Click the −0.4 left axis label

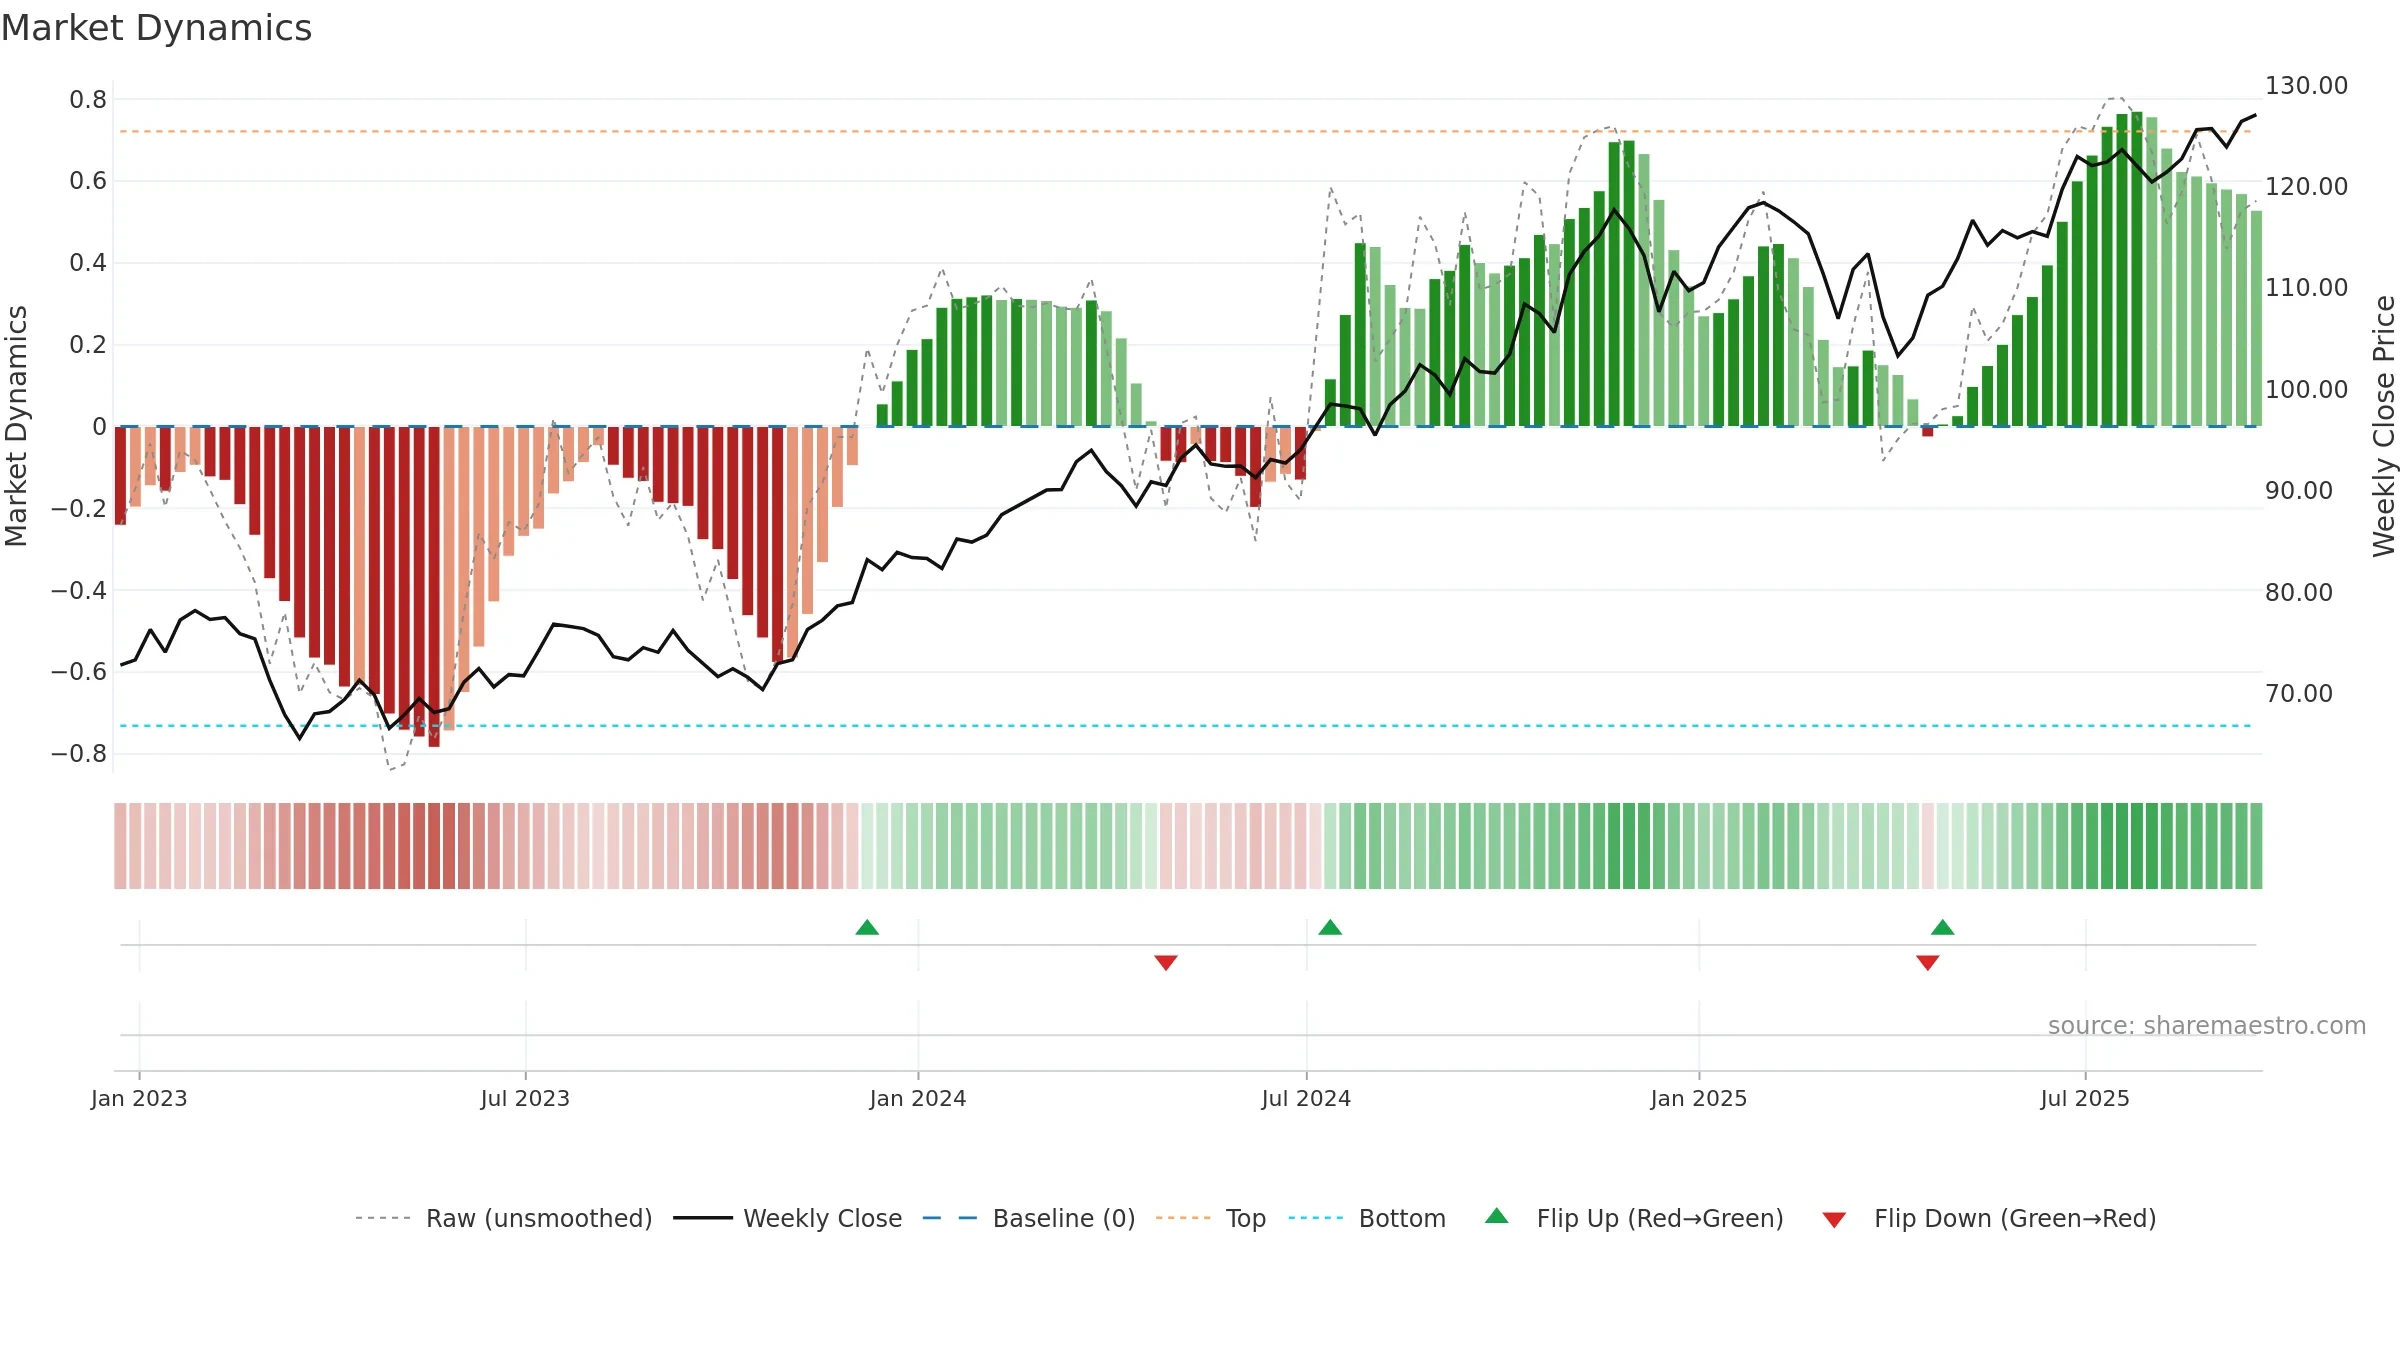pyautogui.click(x=79, y=591)
